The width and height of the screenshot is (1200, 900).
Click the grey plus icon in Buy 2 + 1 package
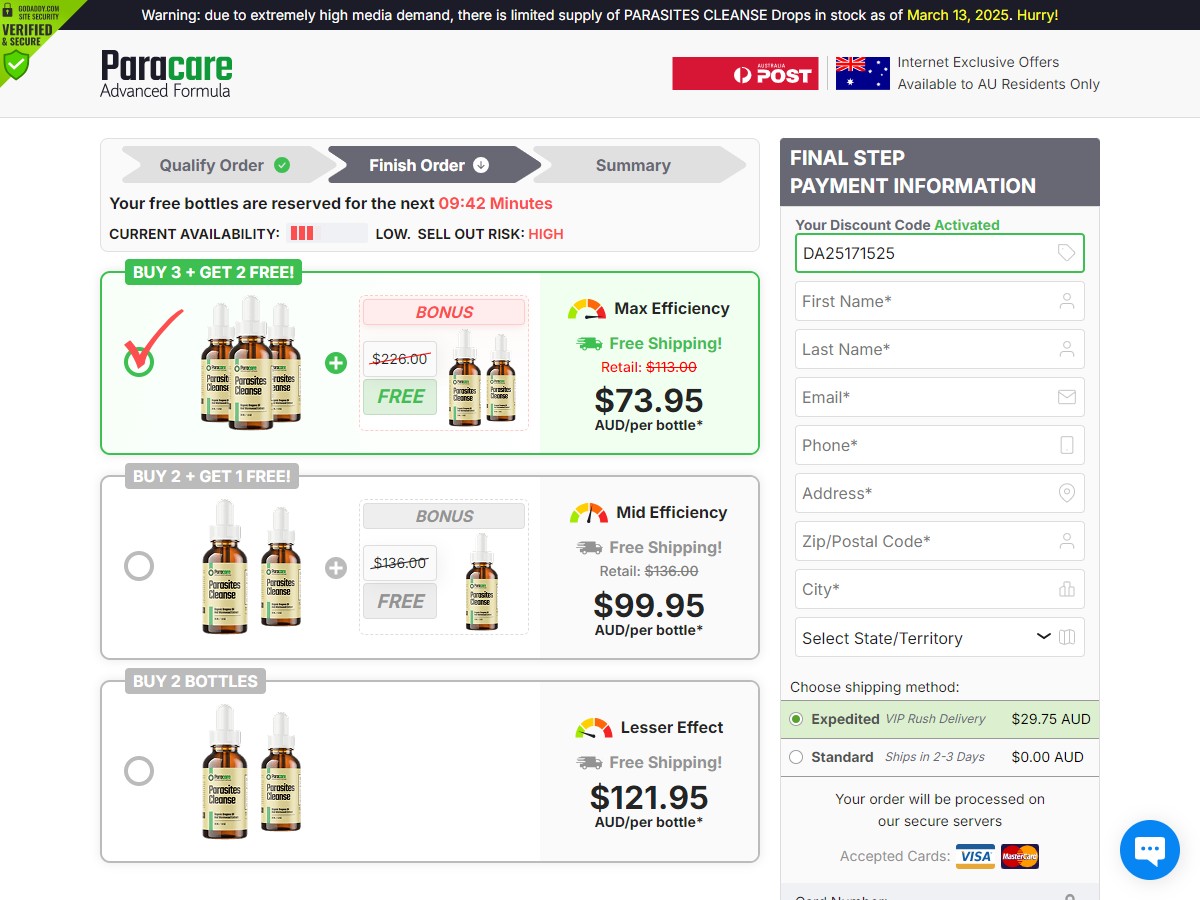[336, 568]
